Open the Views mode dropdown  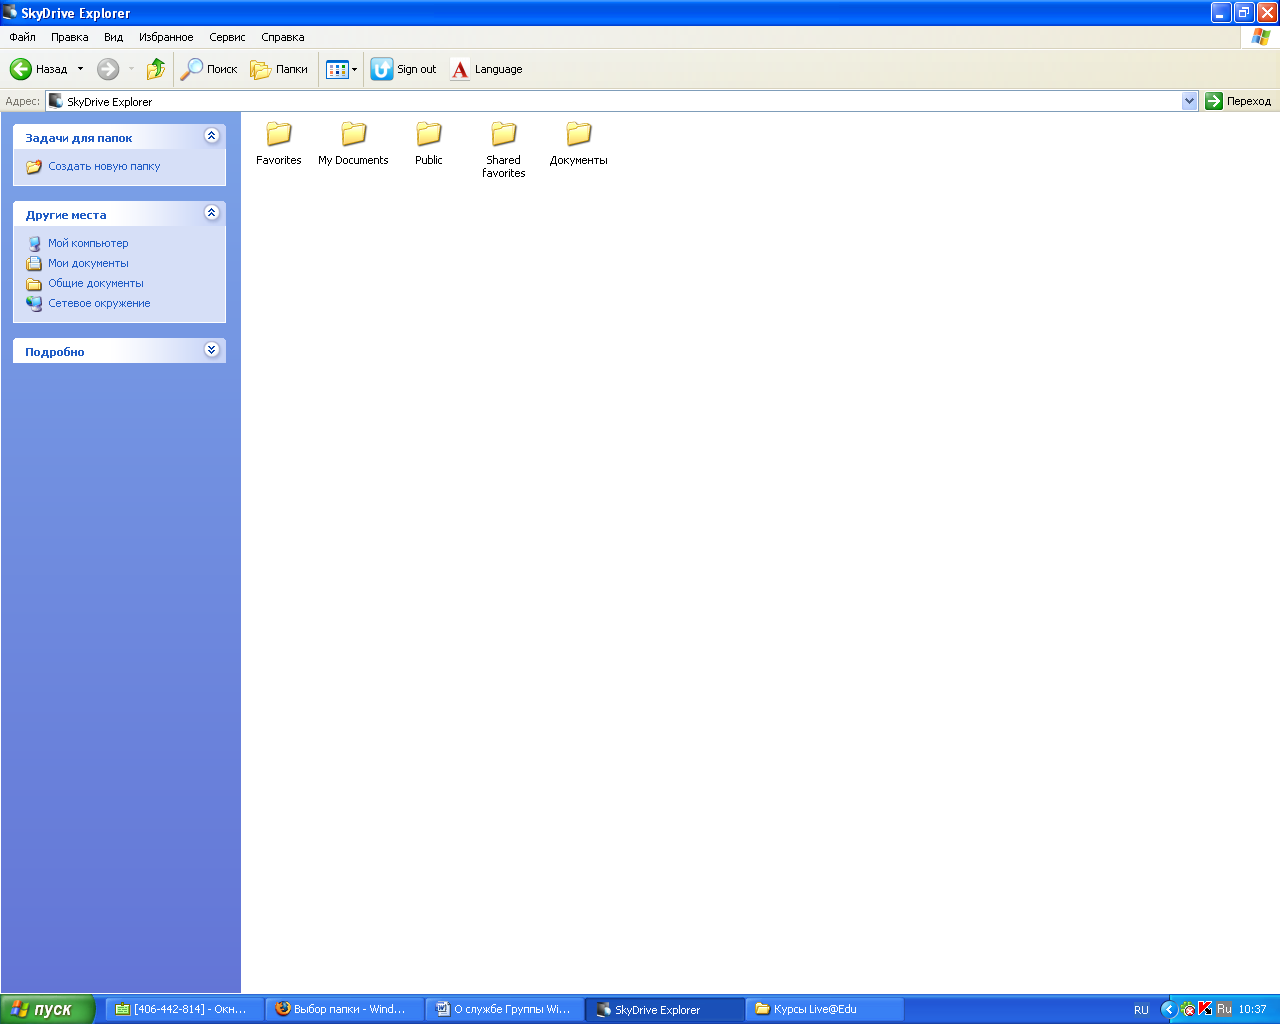[x=341, y=69]
